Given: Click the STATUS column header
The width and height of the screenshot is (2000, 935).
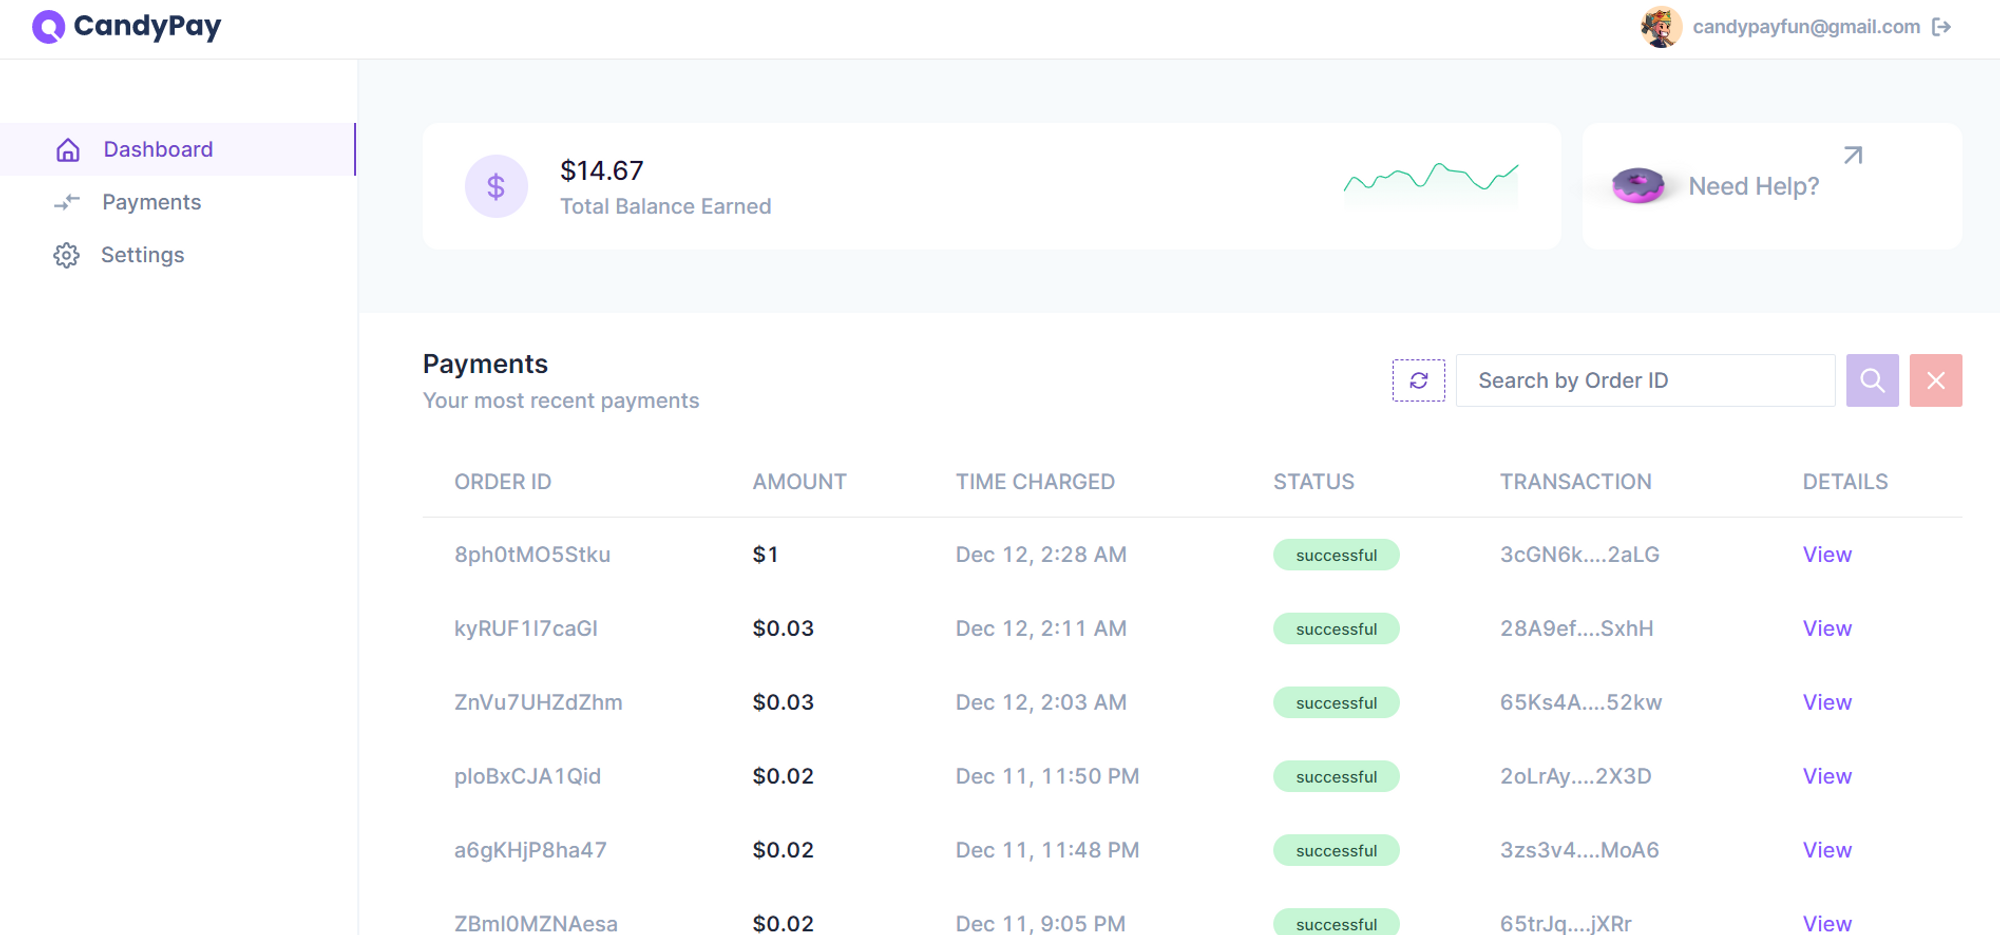Looking at the screenshot, I should pos(1313,482).
